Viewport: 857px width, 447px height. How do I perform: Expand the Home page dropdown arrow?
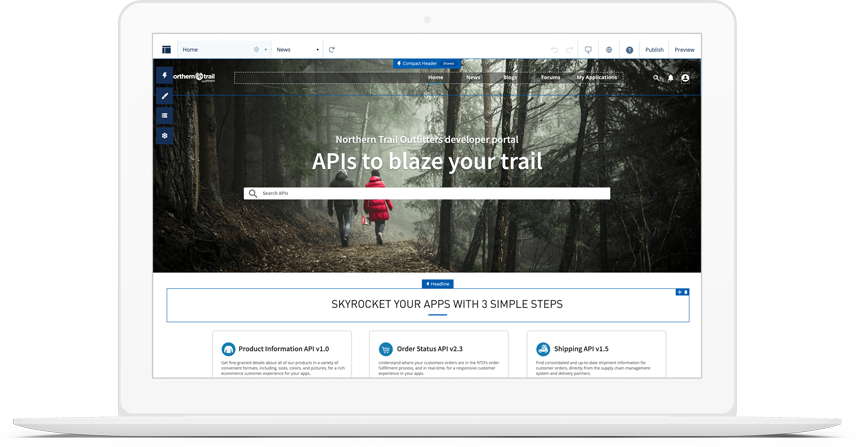266,50
